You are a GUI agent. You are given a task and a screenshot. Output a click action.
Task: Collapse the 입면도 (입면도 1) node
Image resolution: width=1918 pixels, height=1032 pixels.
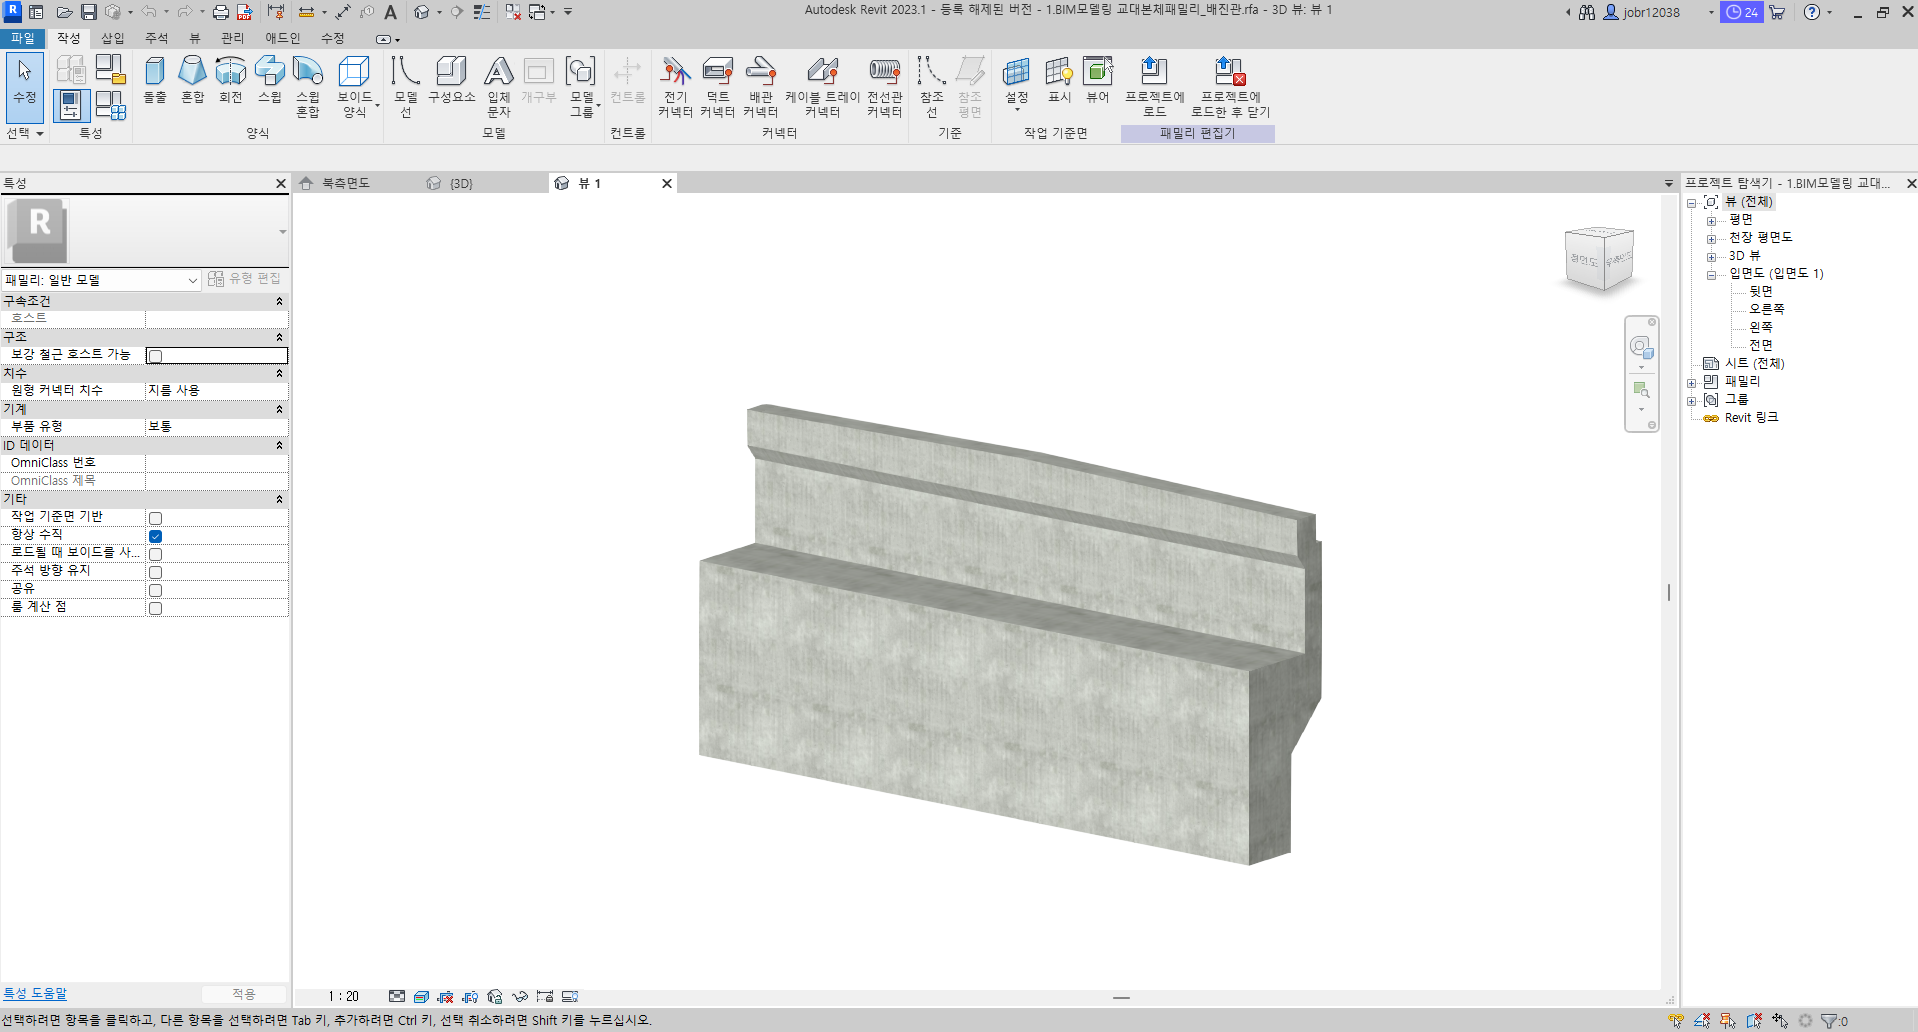tap(1711, 275)
